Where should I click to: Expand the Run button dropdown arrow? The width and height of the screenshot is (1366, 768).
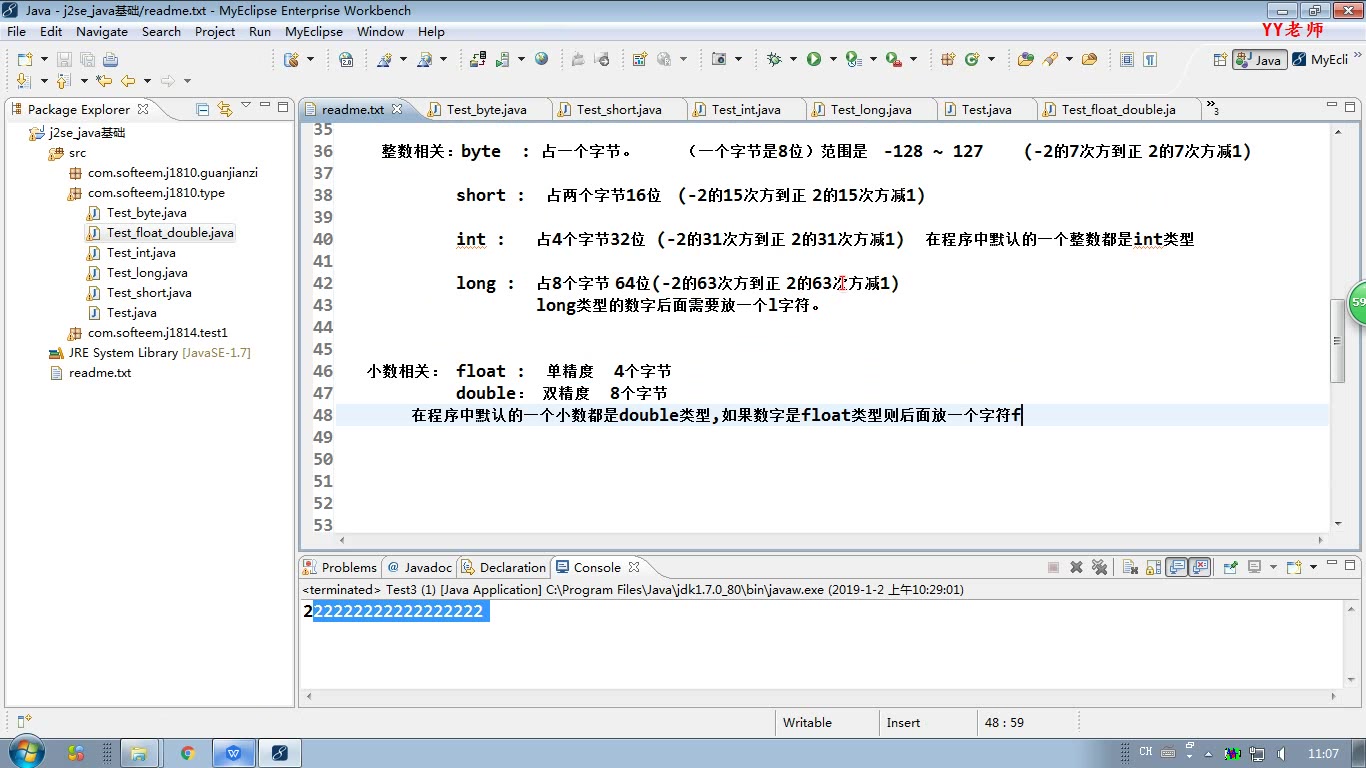click(833, 59)
